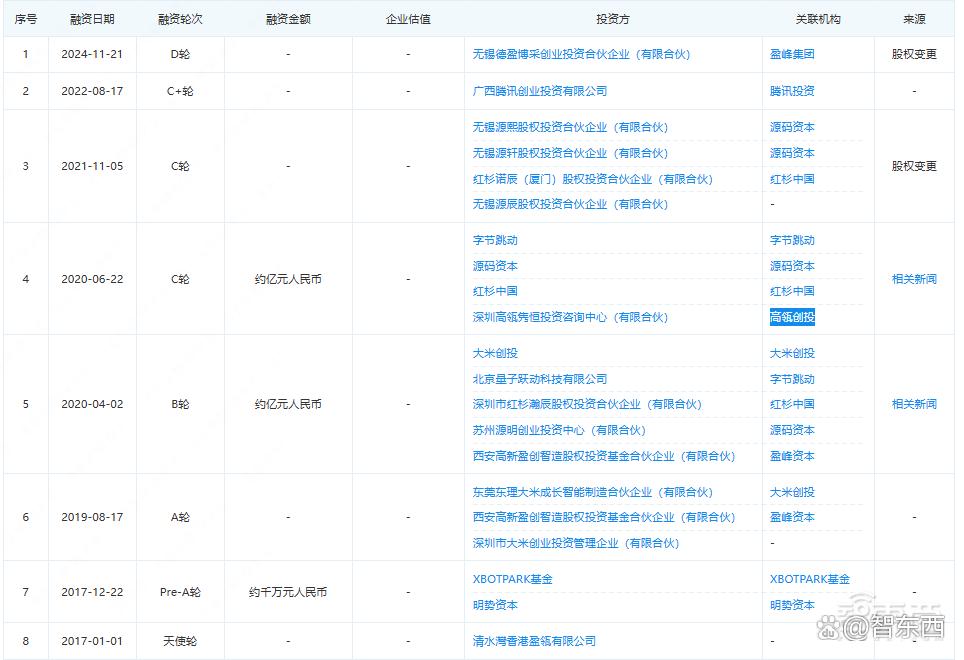Image resolution: width=964 pixels, height=660 pixels.
Task: Open 红杉中国 institution beside 红杉诺辰 investor
Action: tap(792, 179)
